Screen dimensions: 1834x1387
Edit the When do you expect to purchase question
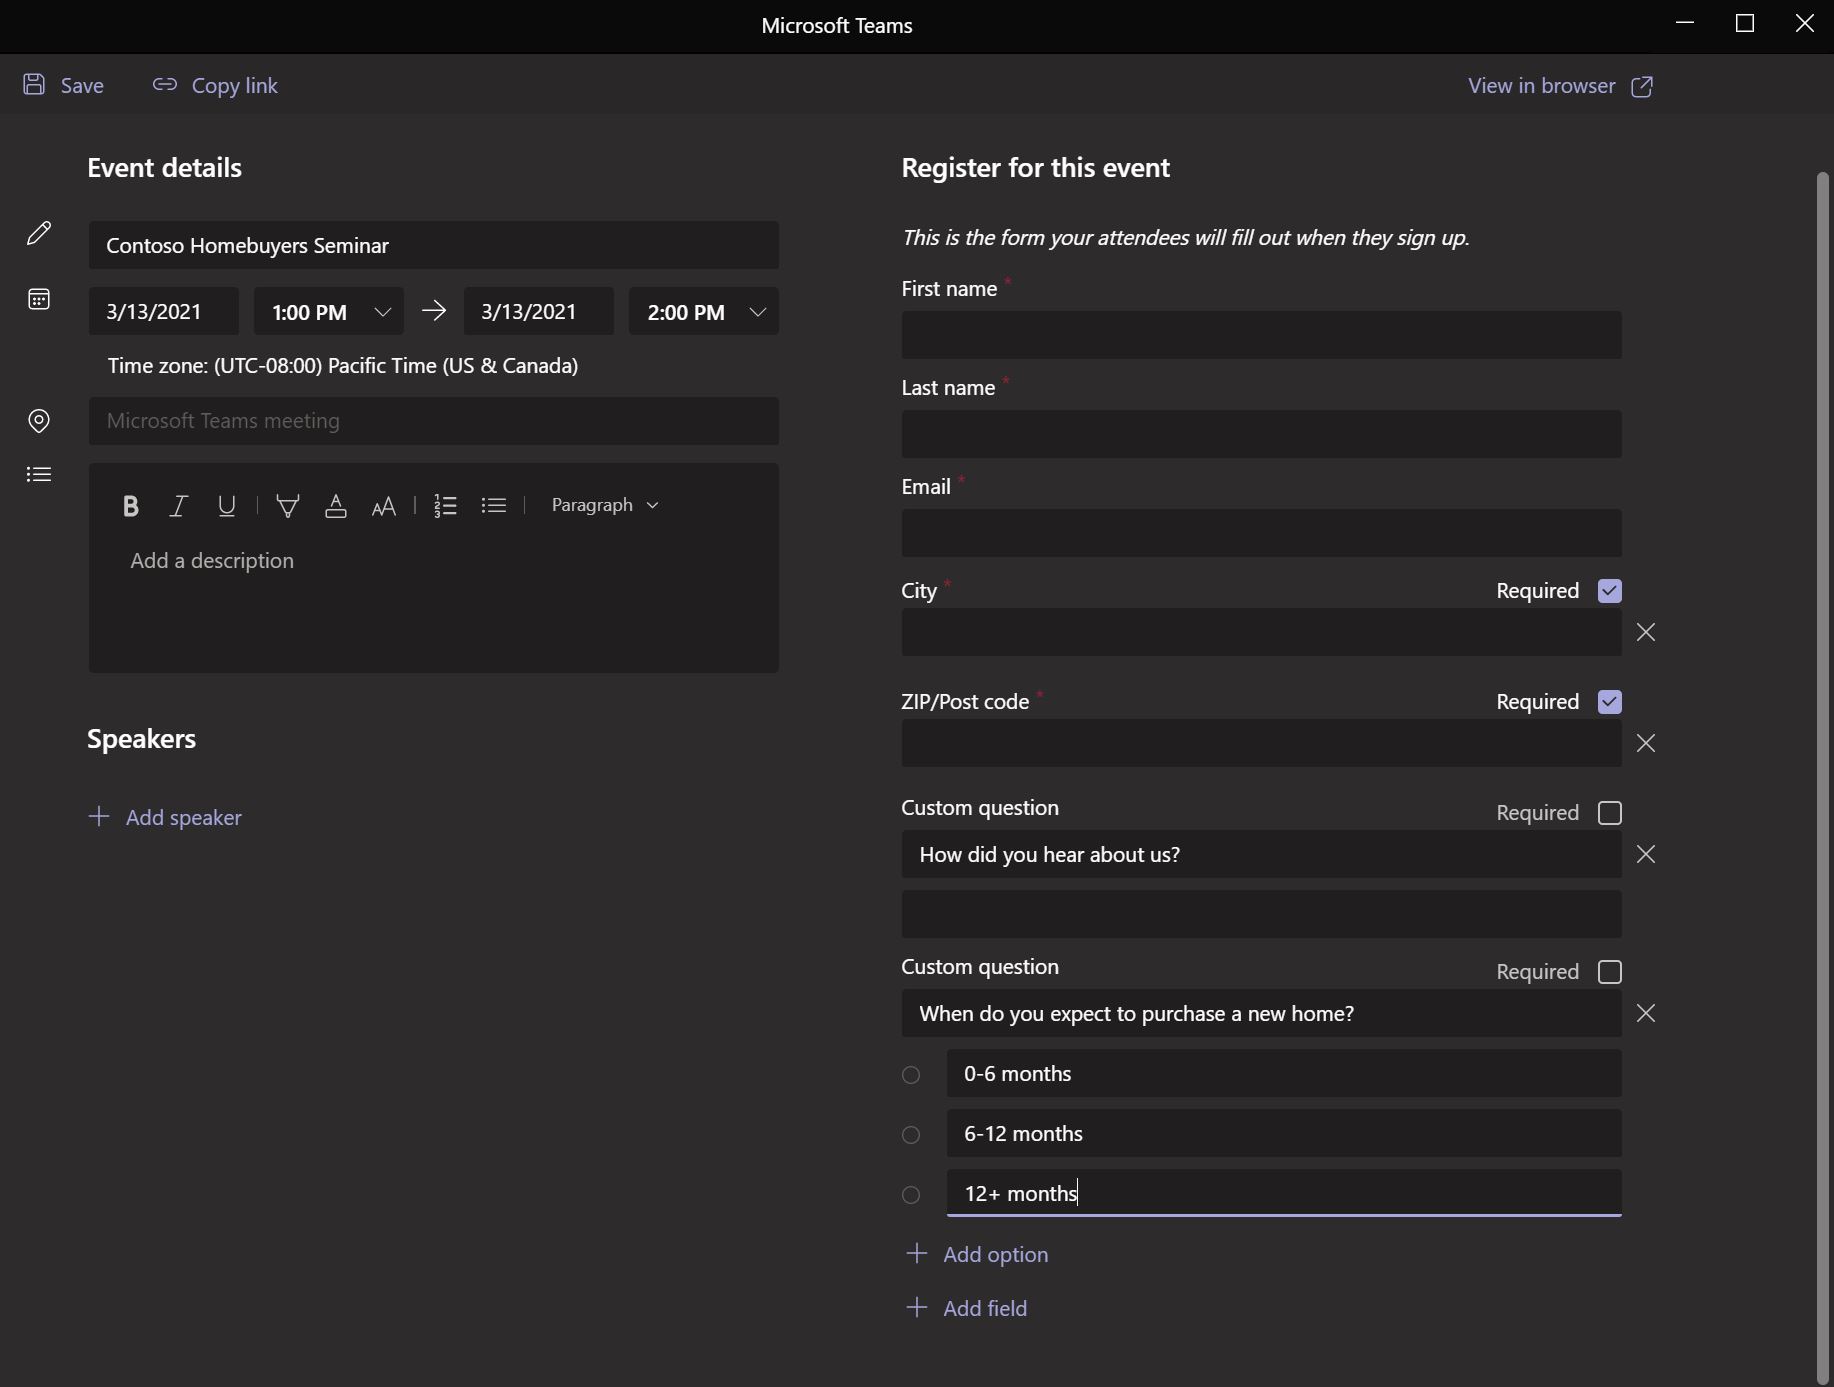[1261, 1013]
